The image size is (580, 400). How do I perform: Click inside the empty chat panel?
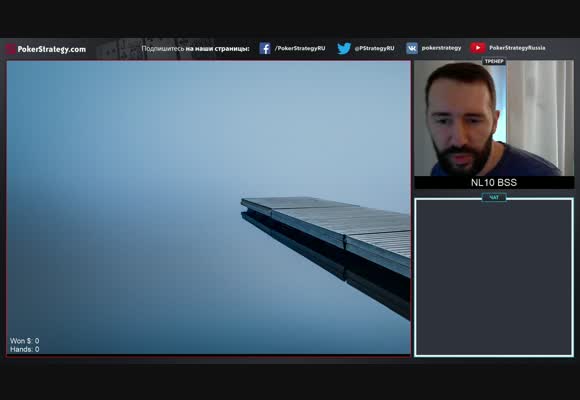click(494, 278)
